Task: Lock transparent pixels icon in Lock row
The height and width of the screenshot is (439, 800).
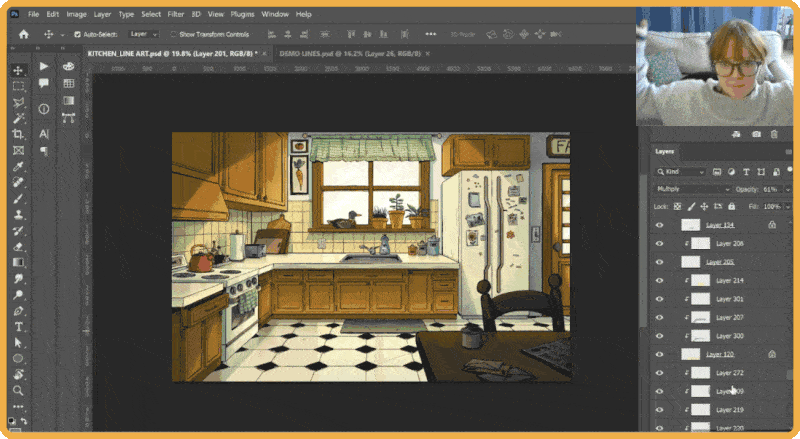Action: 677,206
